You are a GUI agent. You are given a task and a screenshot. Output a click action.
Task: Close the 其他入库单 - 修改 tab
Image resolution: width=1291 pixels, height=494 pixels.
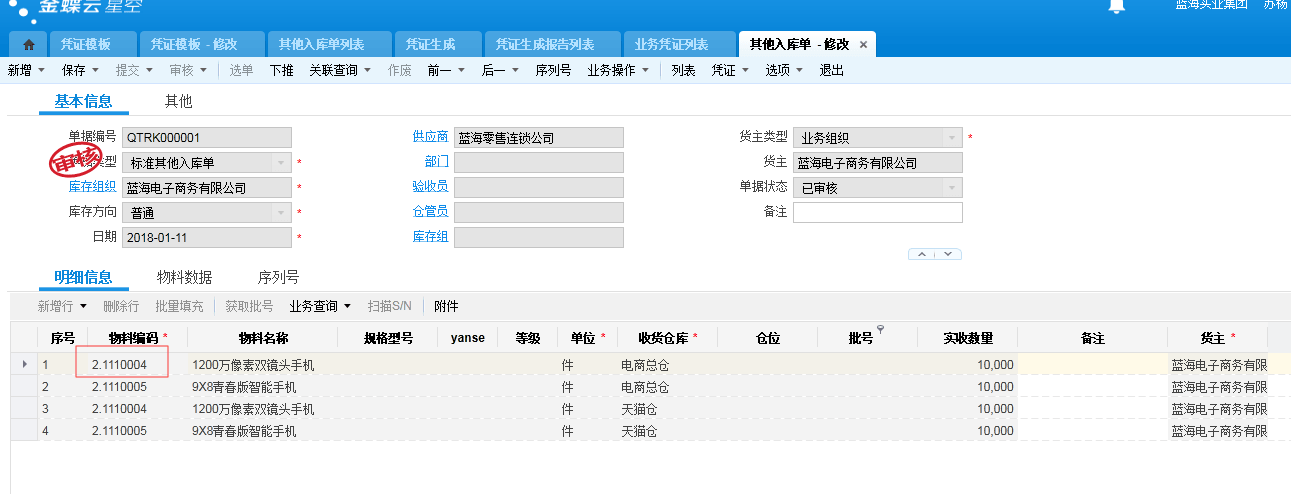(863, 45)
